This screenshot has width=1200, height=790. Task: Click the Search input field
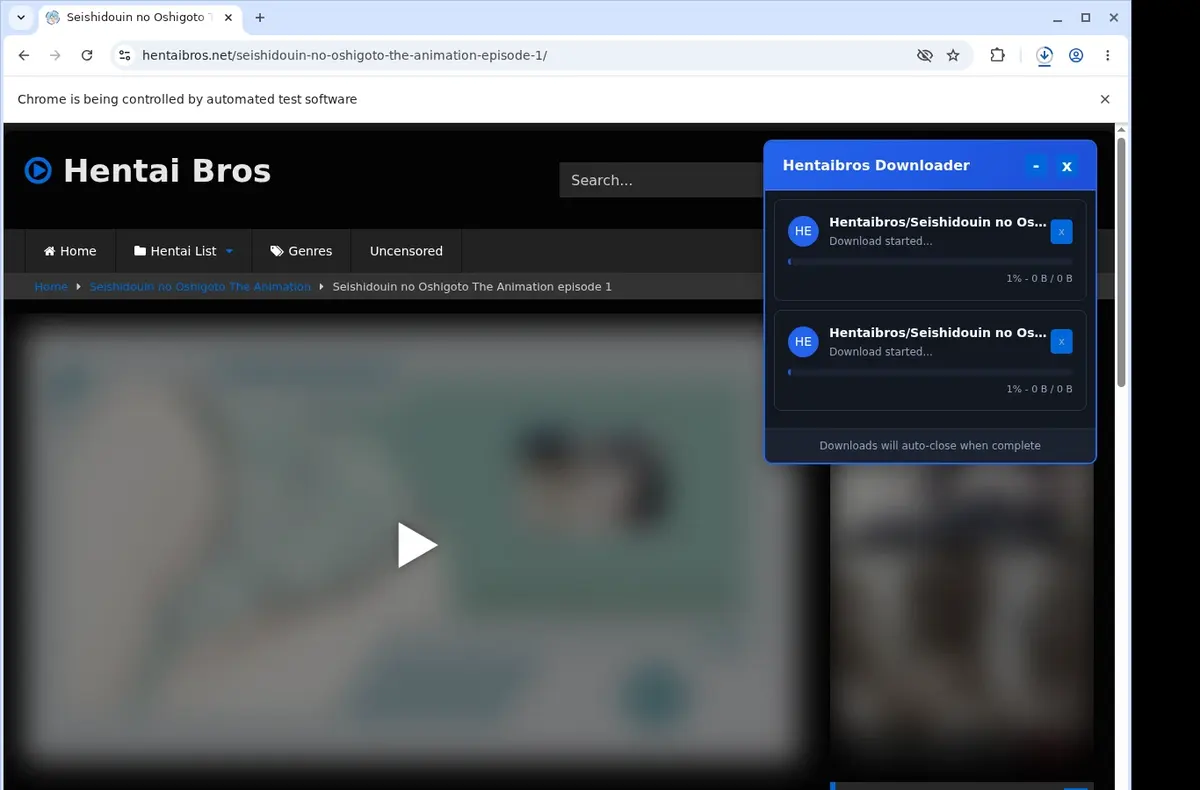(x=662, y=180)
